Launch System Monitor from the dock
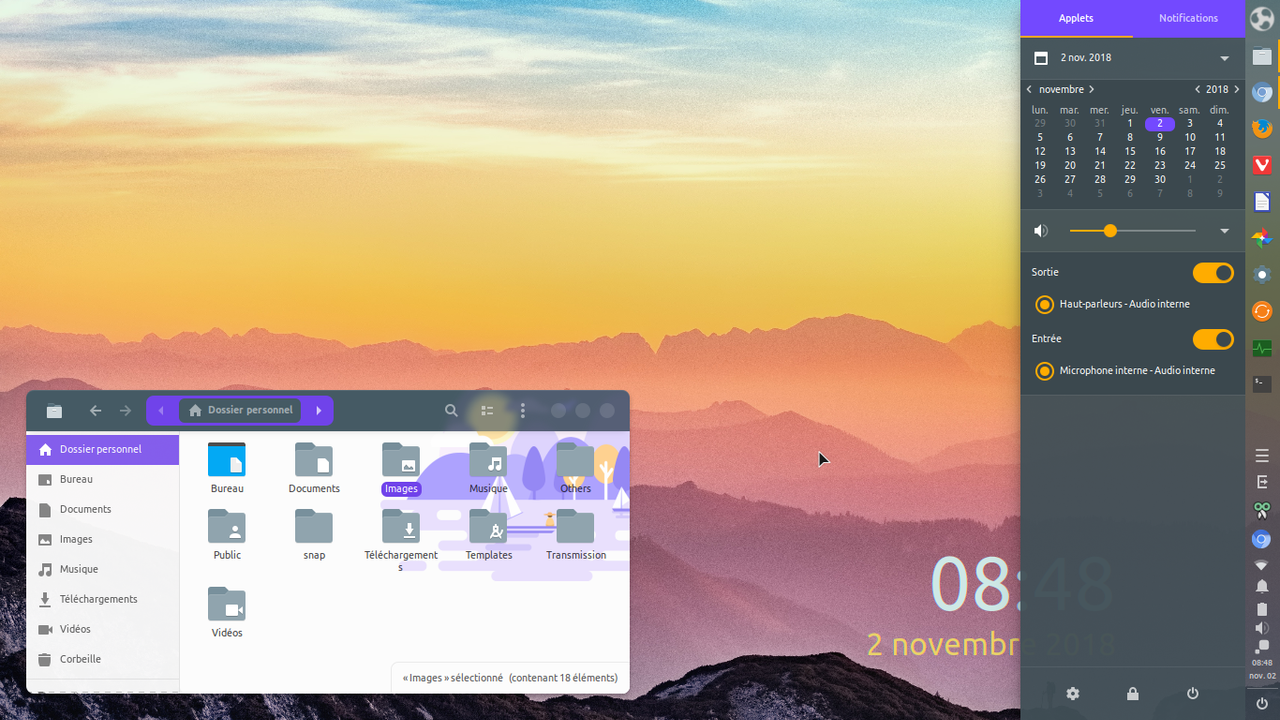Viewport: 1280px width, 720px height. (1262, 348)
